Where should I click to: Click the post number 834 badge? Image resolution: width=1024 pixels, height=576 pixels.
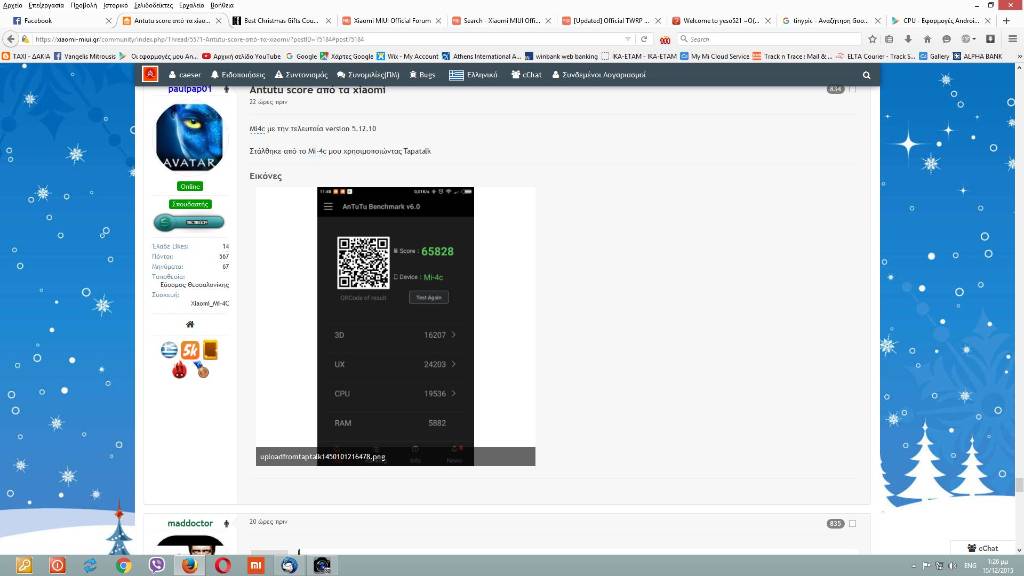pos(835,89)
